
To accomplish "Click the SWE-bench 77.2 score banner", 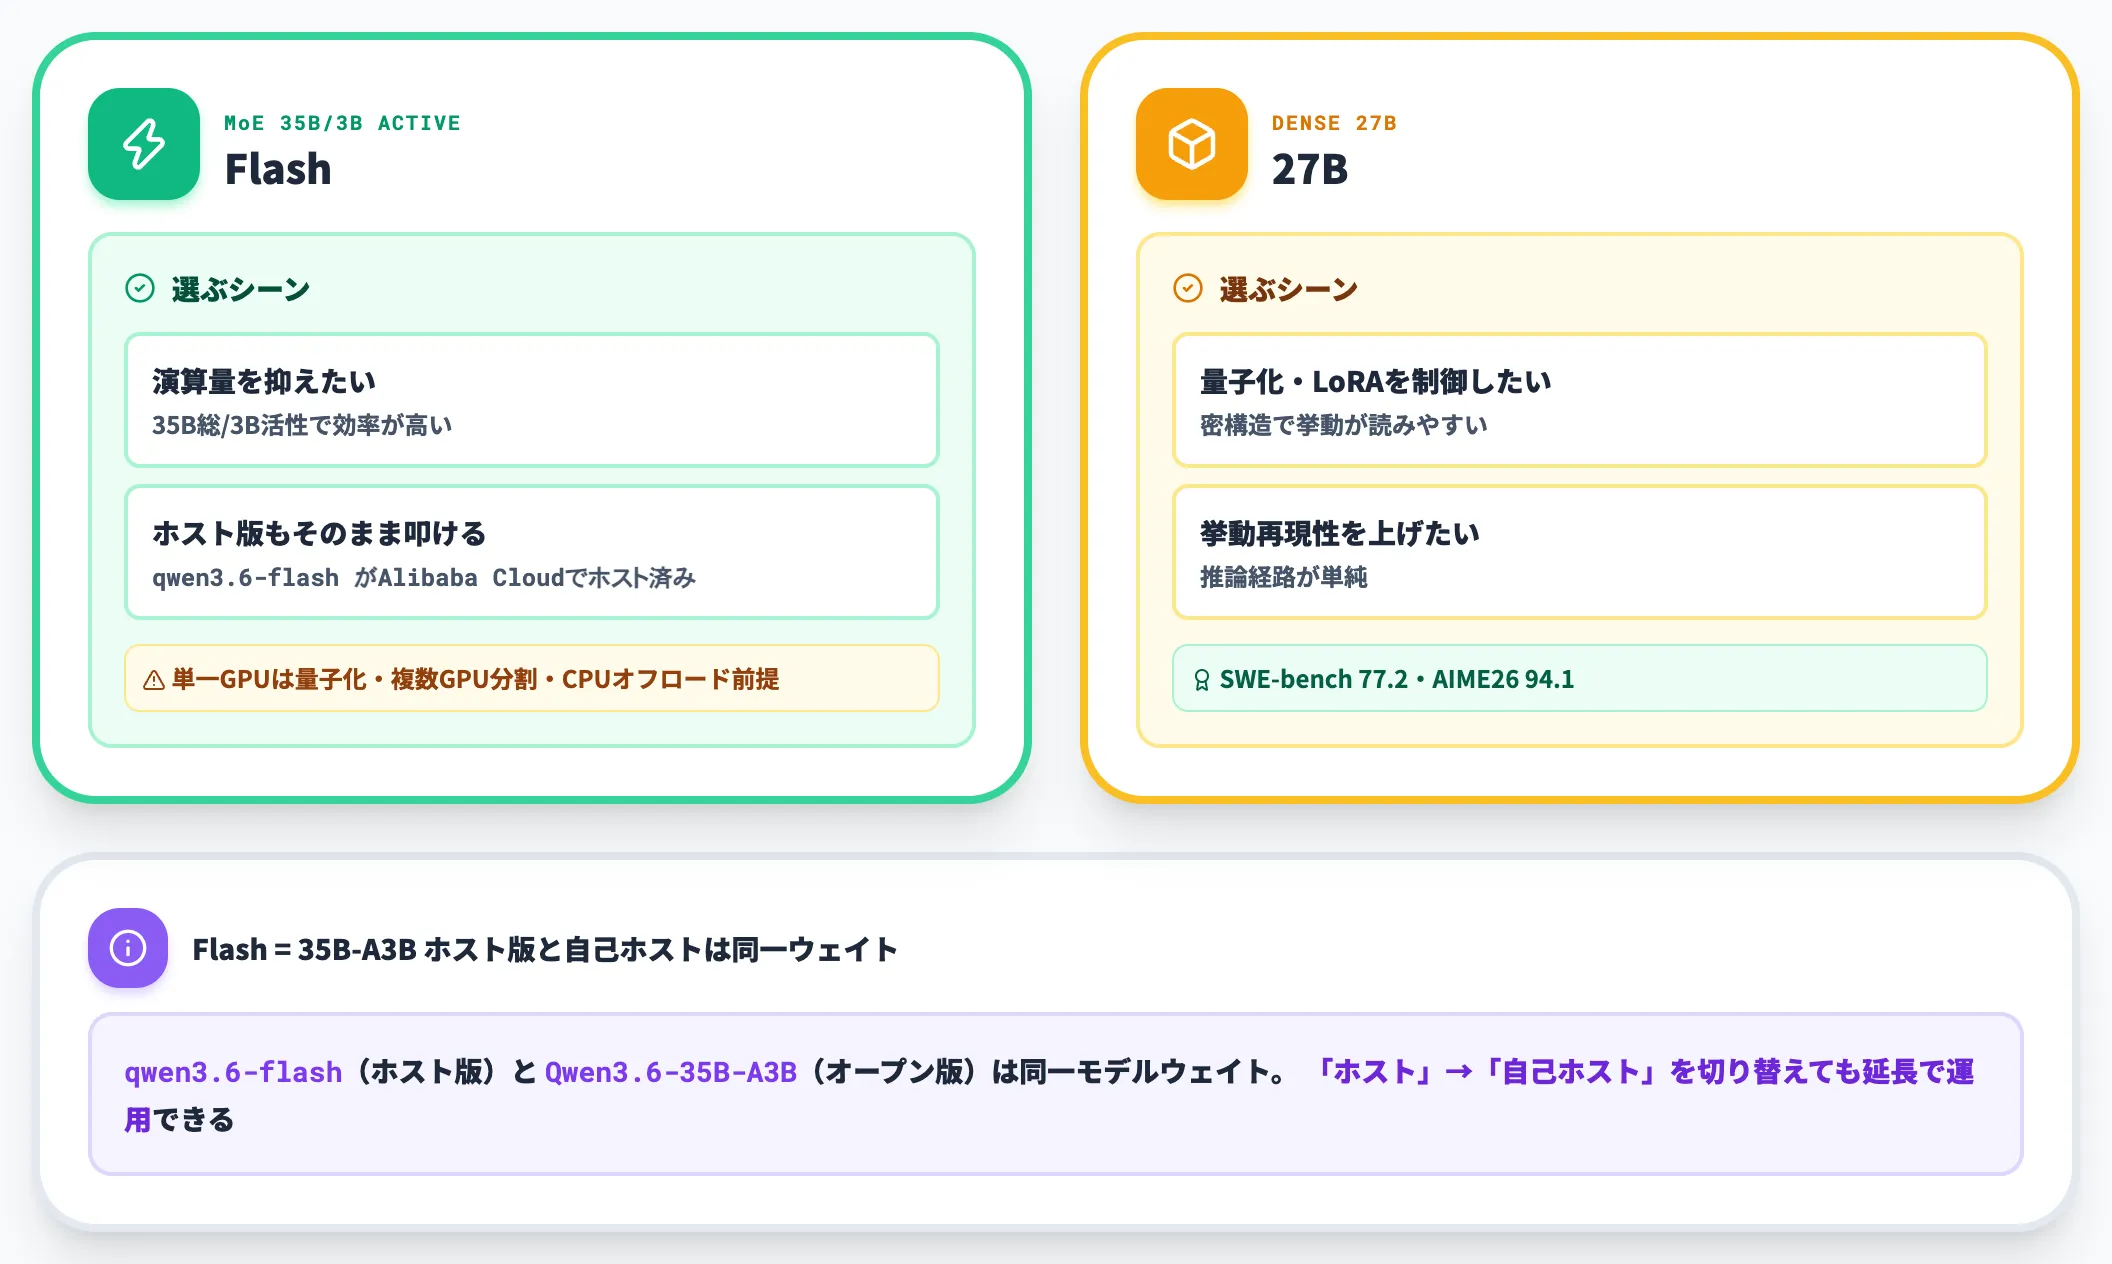I will 1580,678.
